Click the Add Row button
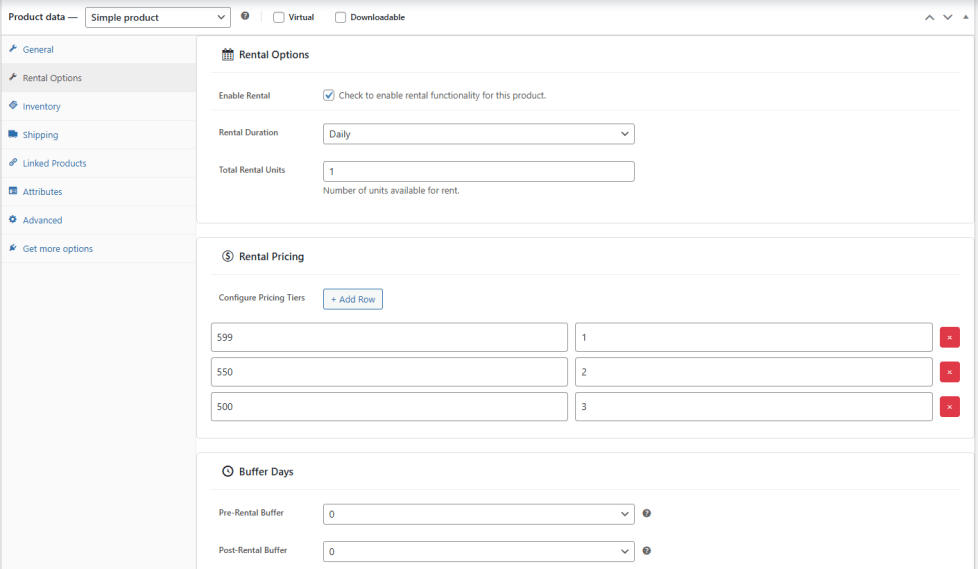This screenshot has height=569, width=978. (x=352, y=299)
